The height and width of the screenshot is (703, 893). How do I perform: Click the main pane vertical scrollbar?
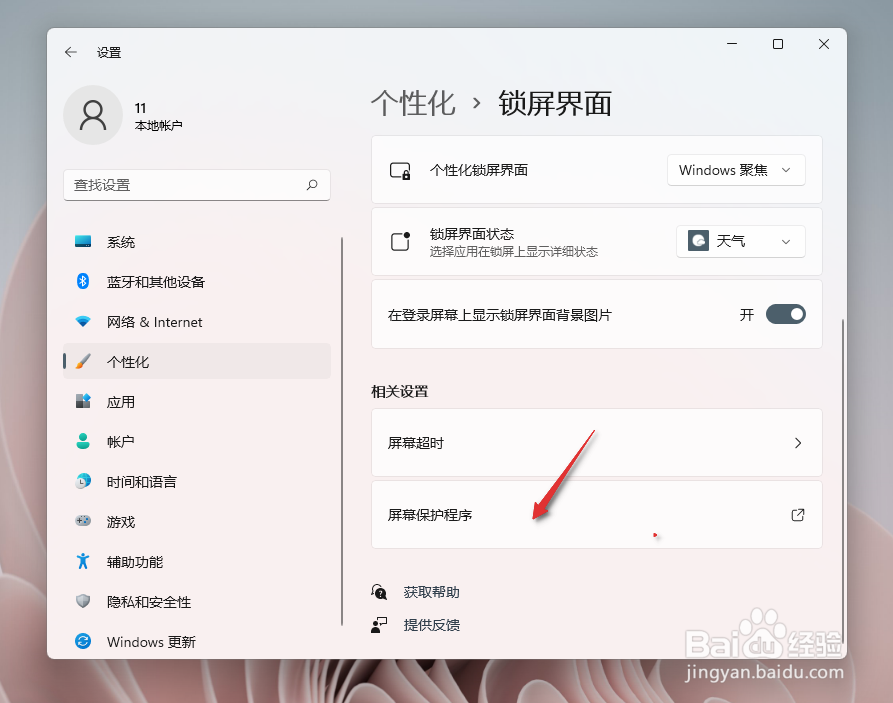click(x=842, y=483)
